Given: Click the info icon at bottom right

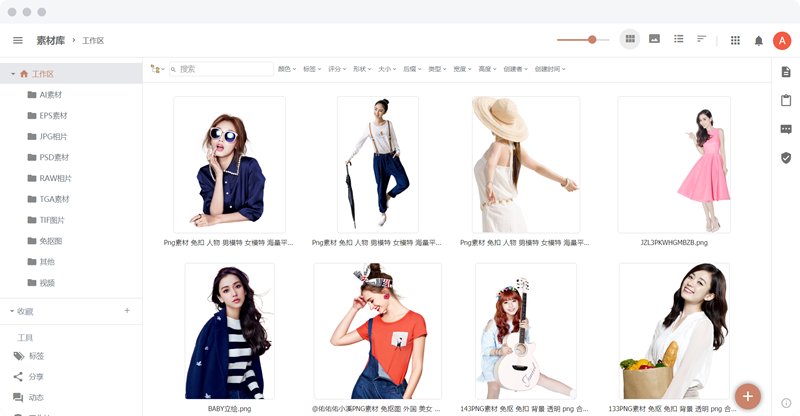Looking at the screenshot, I should pos(786,403).
